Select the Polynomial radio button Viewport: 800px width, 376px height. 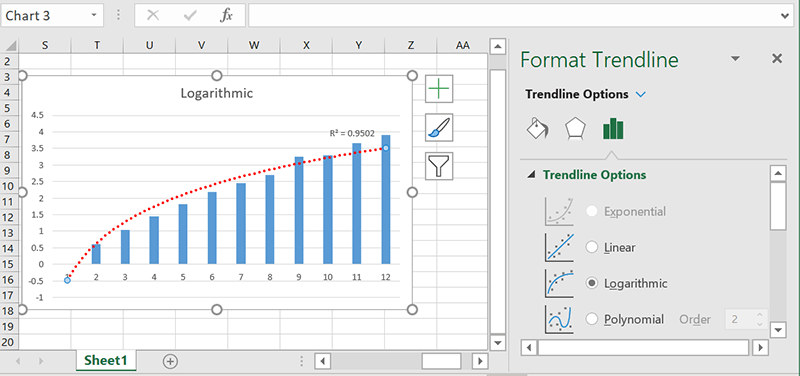(x=592, y=319)
